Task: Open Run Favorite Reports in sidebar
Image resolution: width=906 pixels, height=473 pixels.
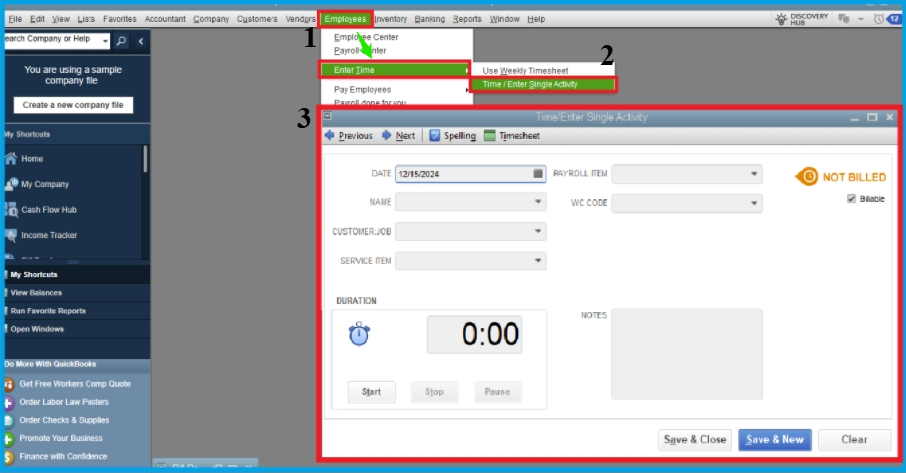Action: tap(48, 311)
